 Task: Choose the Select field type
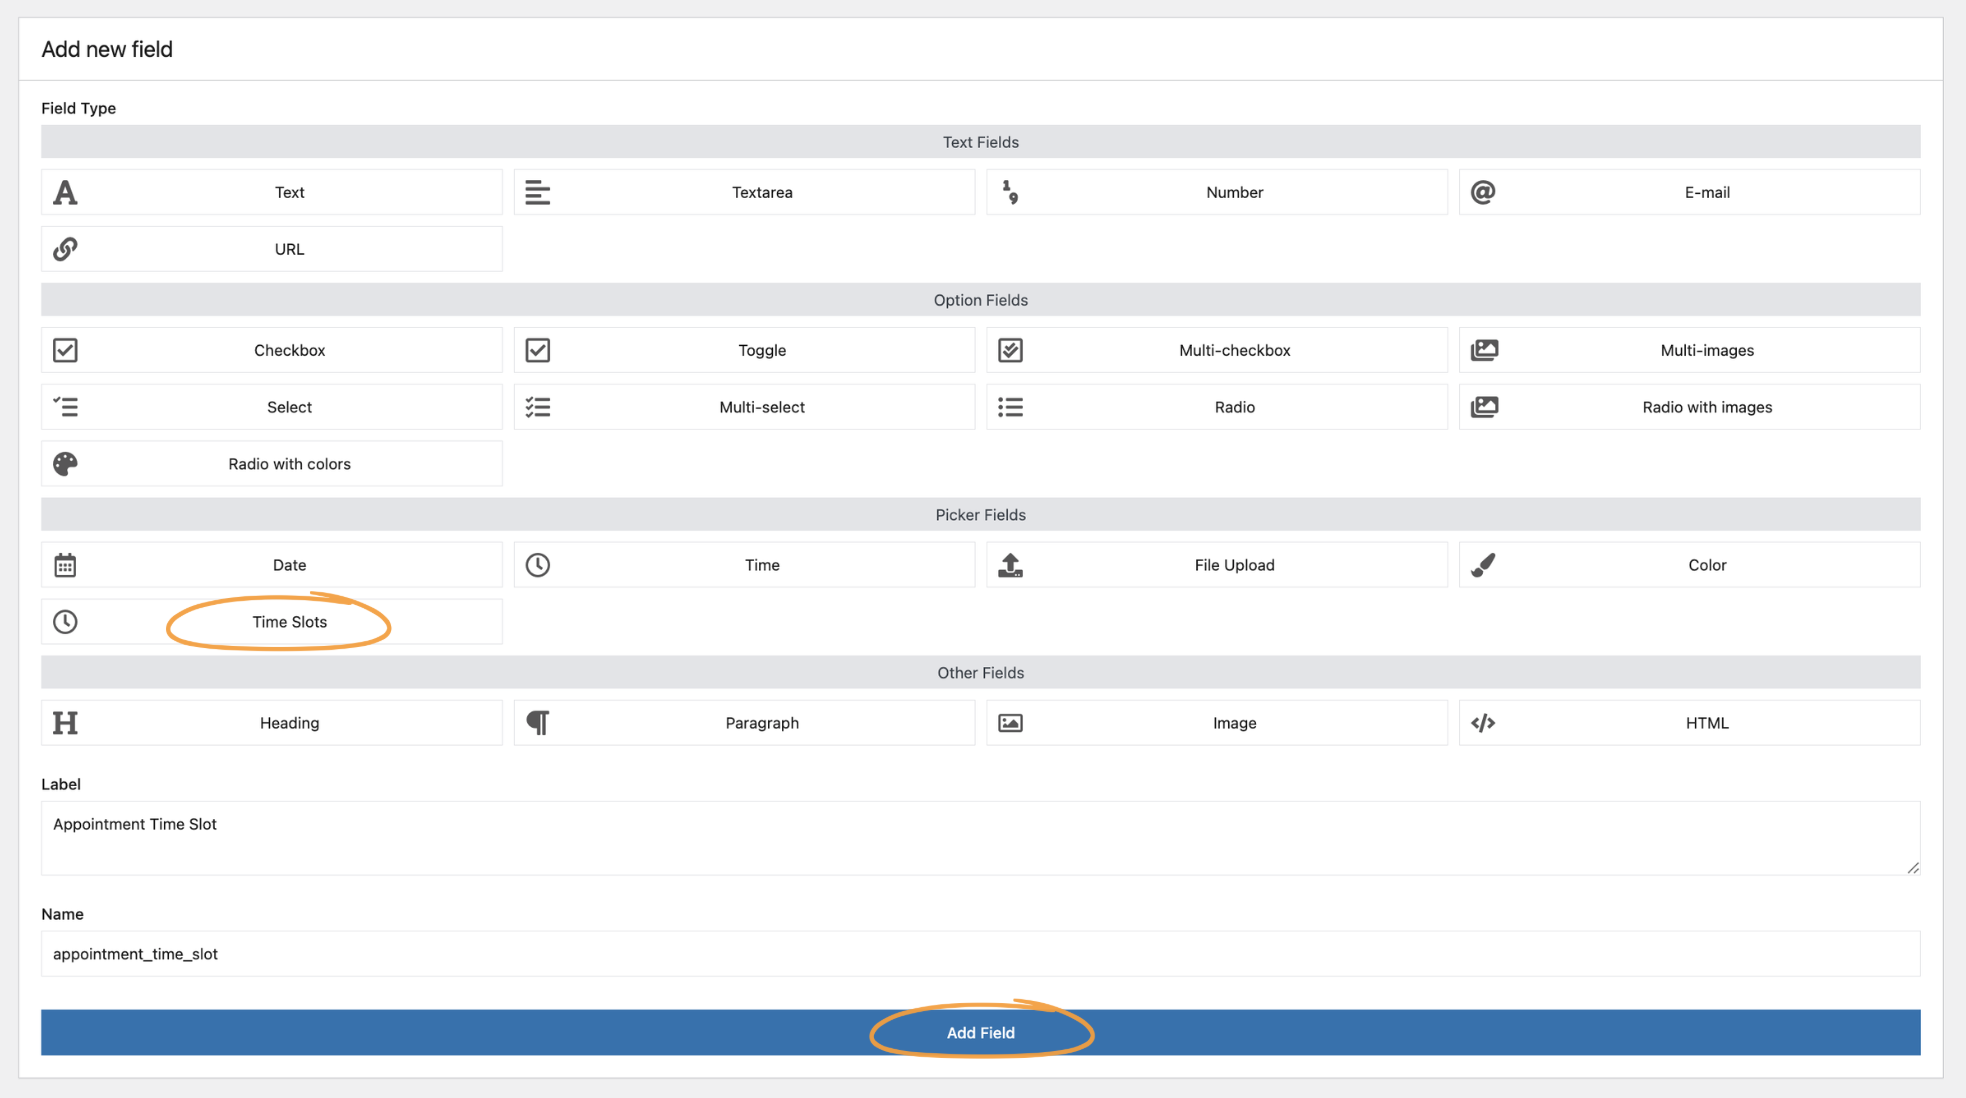(271, 407)
